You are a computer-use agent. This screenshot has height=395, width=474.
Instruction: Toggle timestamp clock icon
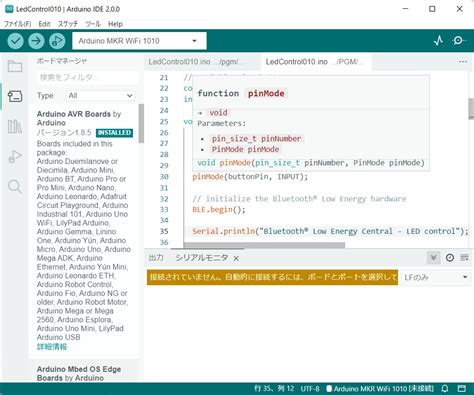click(x=450, y=258)
